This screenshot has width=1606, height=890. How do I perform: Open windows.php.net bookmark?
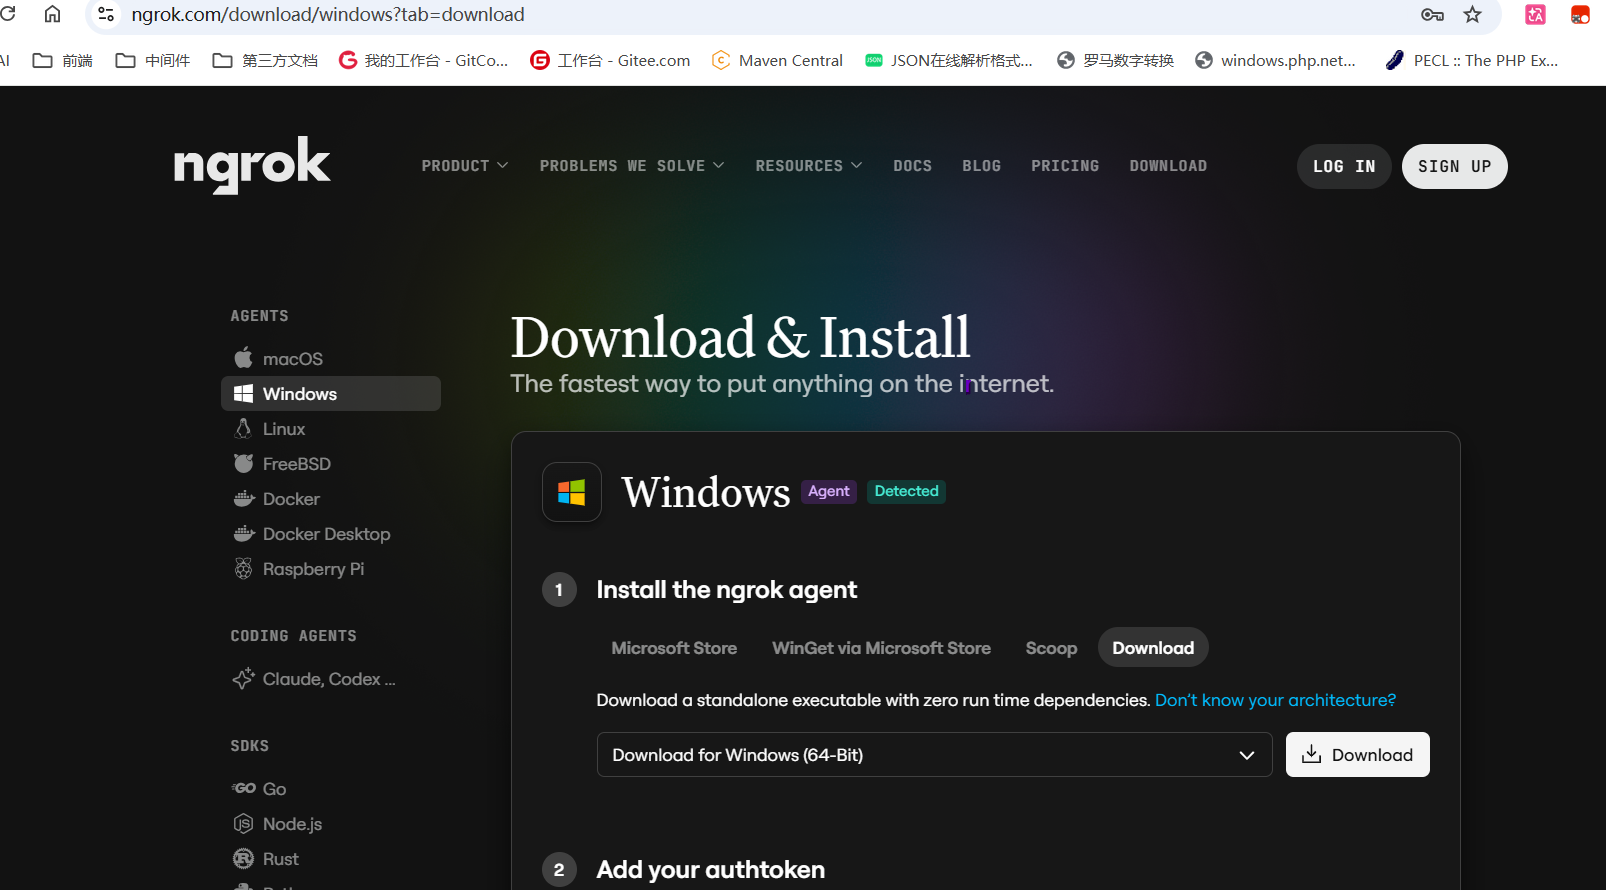(1275, 61)
